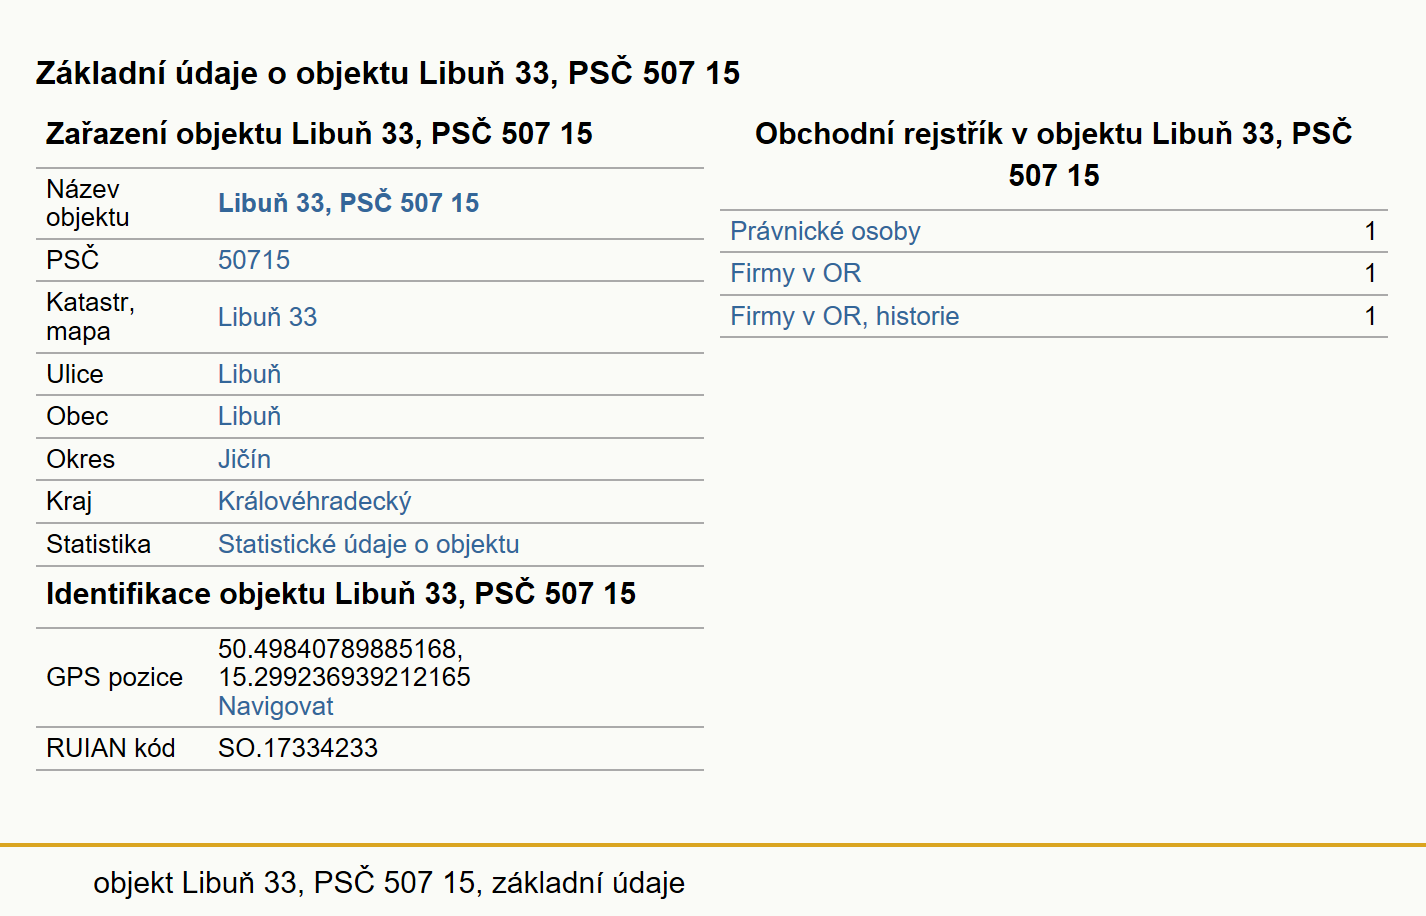Click the Obchodní rejstřík v objektu heading
This screenshot has height=916, width=1426.
tap(1053, 154)
